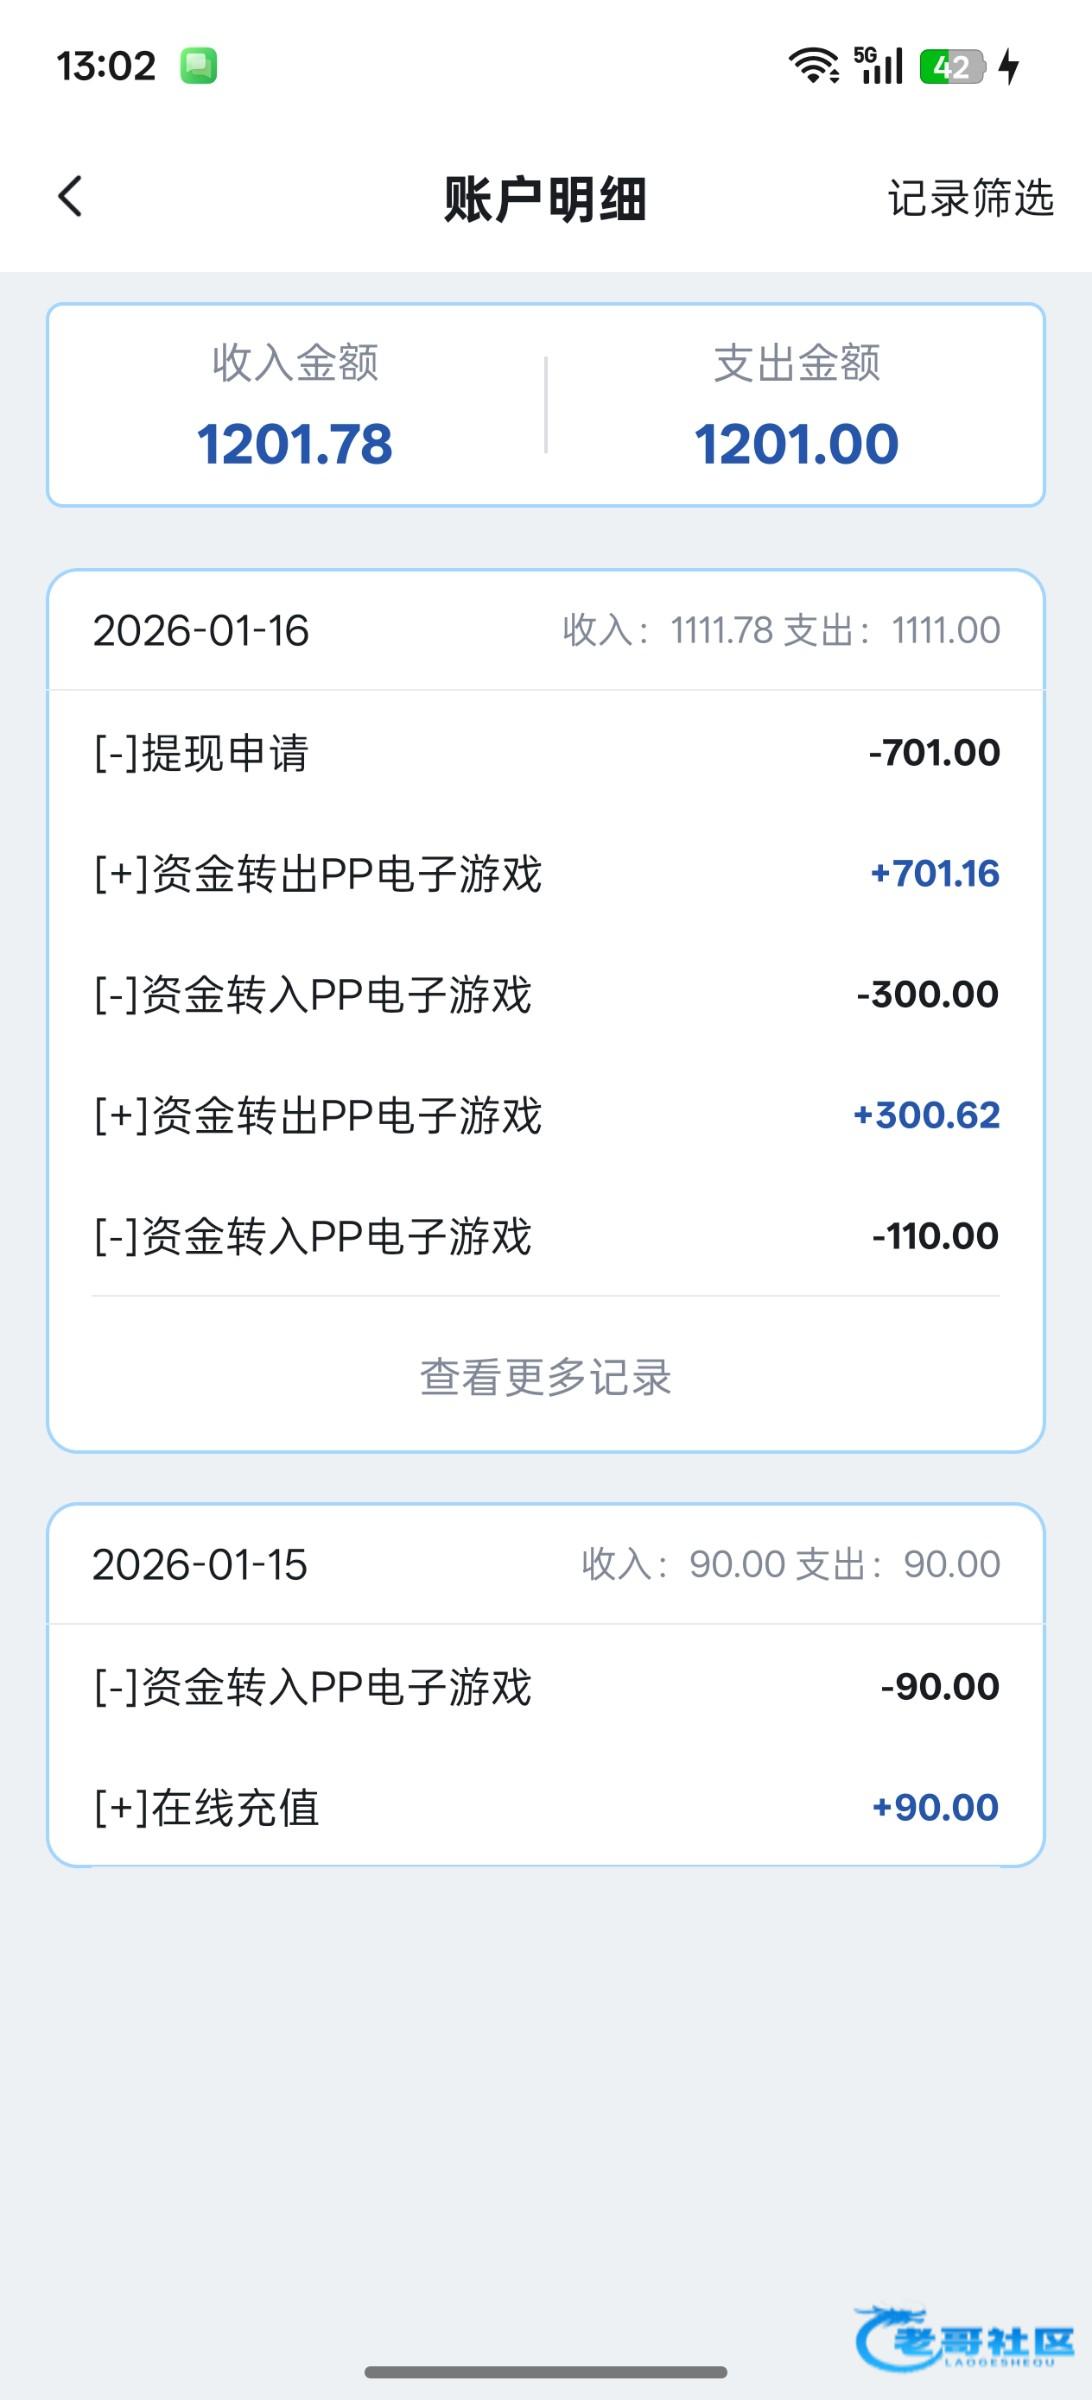Open the 资金转入PP电子游戏 -300.00 entry
The height and width of the screenshot is (2400, 1092).
tap(546, 995)
